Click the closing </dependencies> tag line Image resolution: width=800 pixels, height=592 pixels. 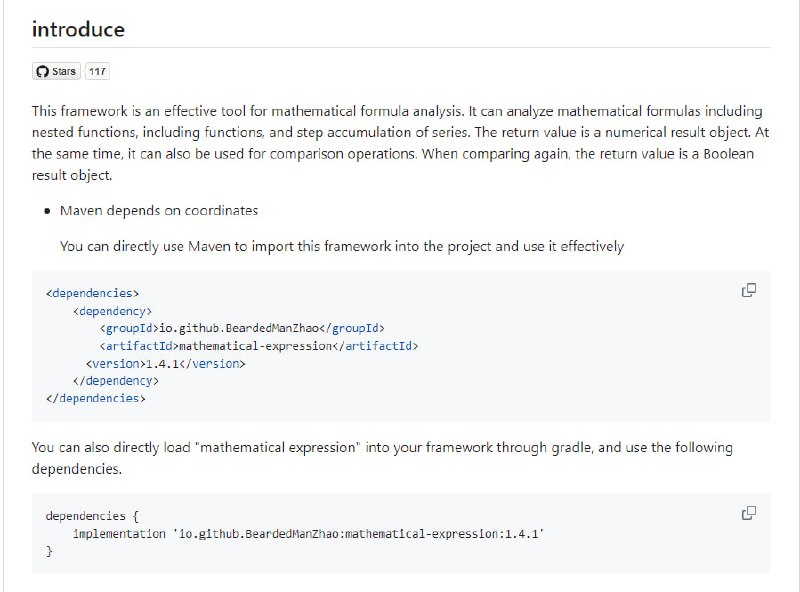coord(96,398)
